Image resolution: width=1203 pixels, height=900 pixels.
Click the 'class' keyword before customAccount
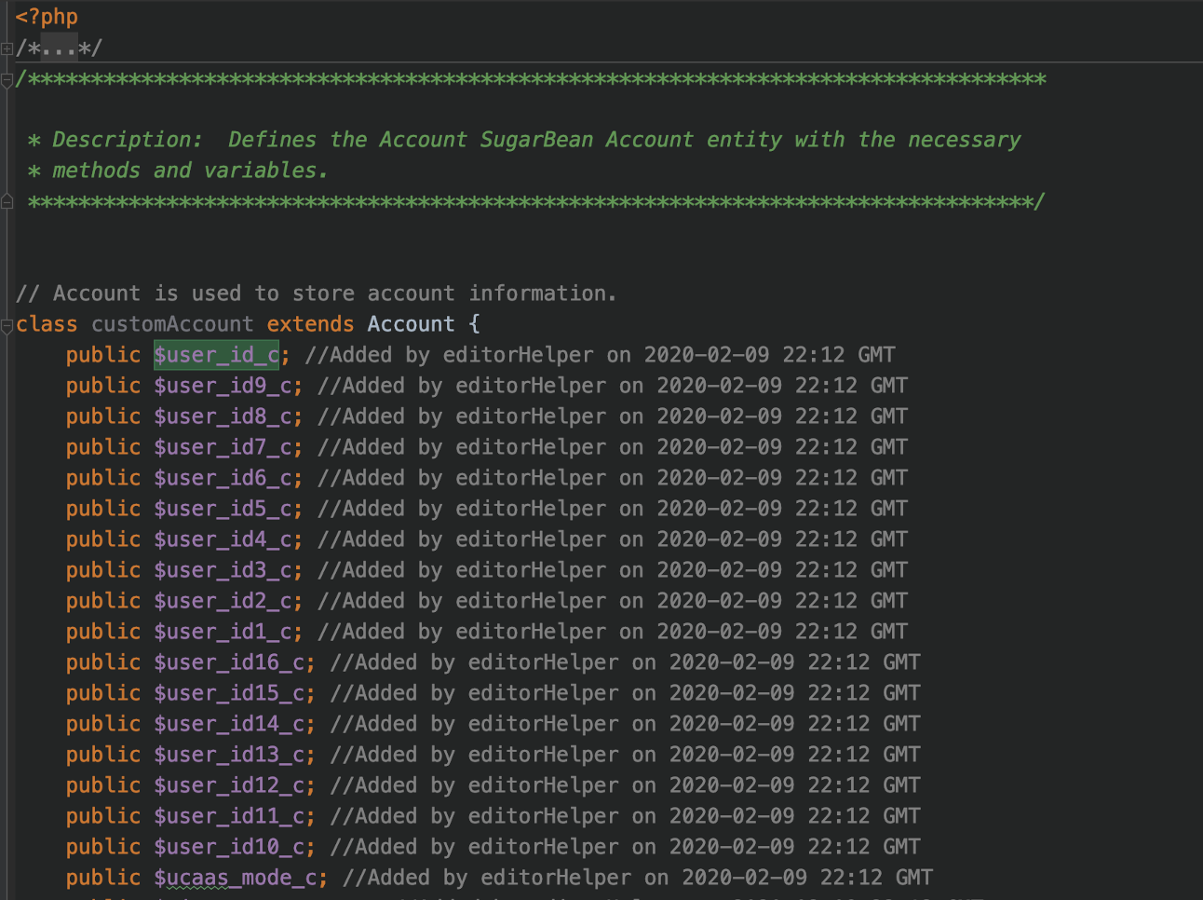(x=46, y=324)
